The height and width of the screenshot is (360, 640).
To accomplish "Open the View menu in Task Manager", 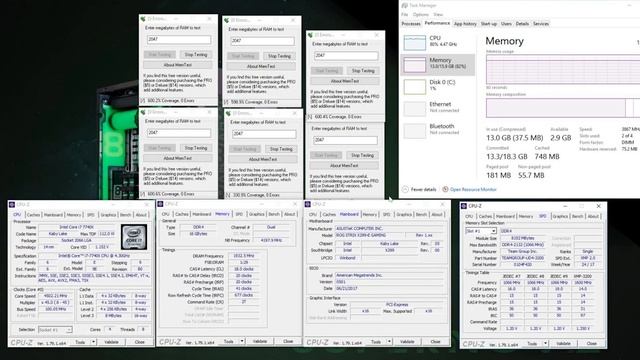I will point(438,15).
